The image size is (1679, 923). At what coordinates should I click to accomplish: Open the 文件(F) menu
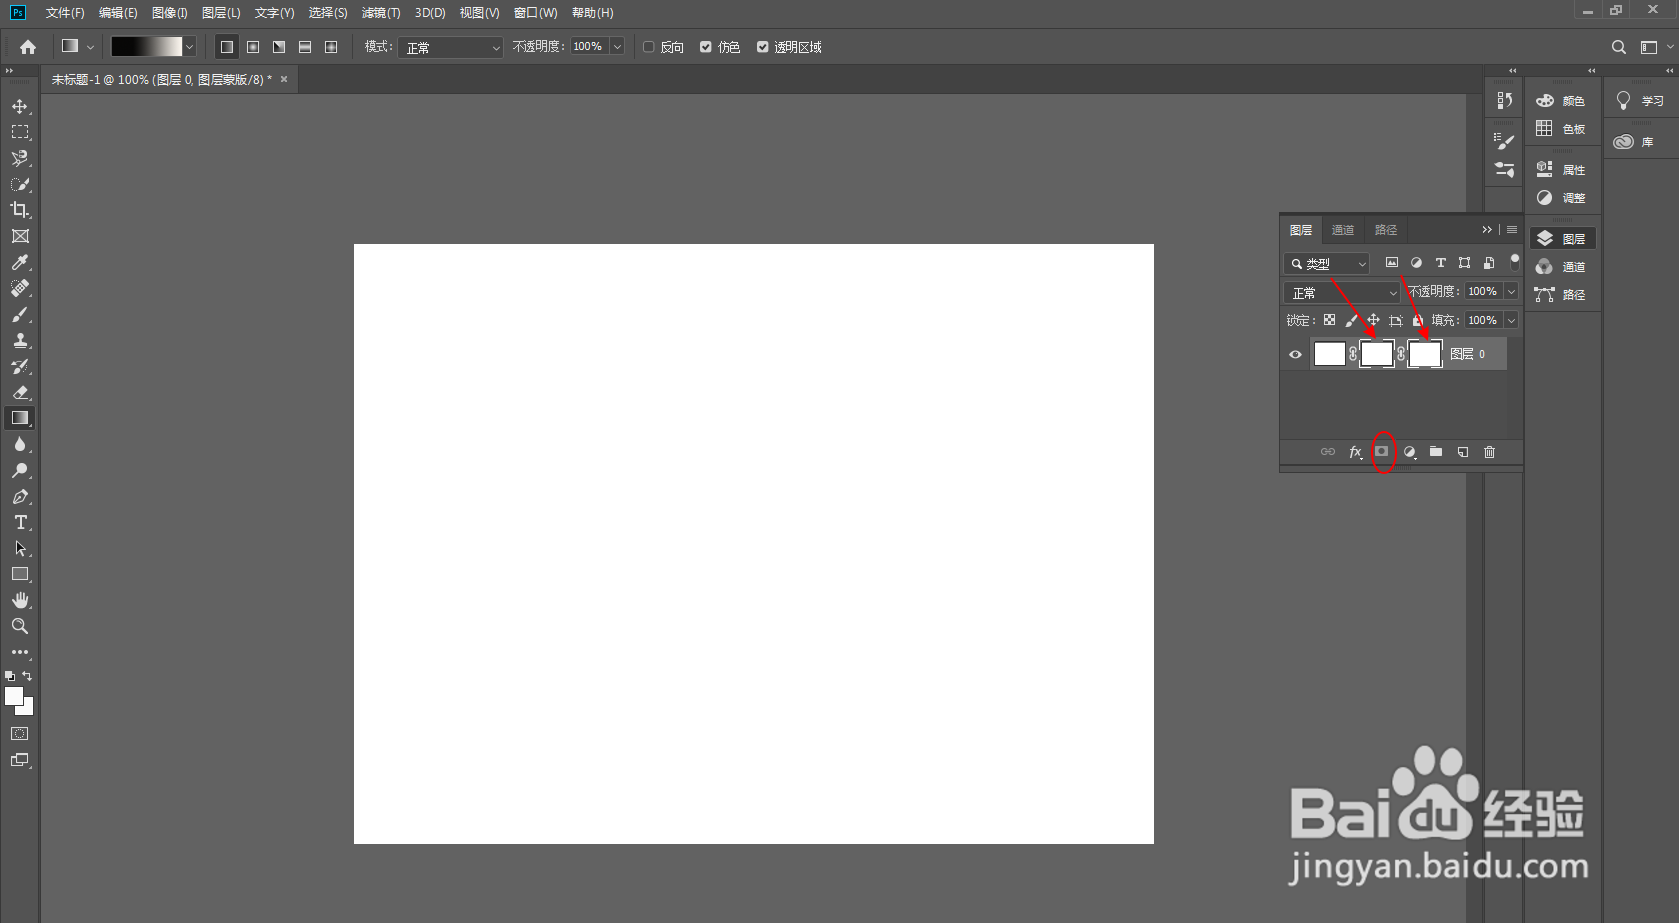tap(65, 13)
